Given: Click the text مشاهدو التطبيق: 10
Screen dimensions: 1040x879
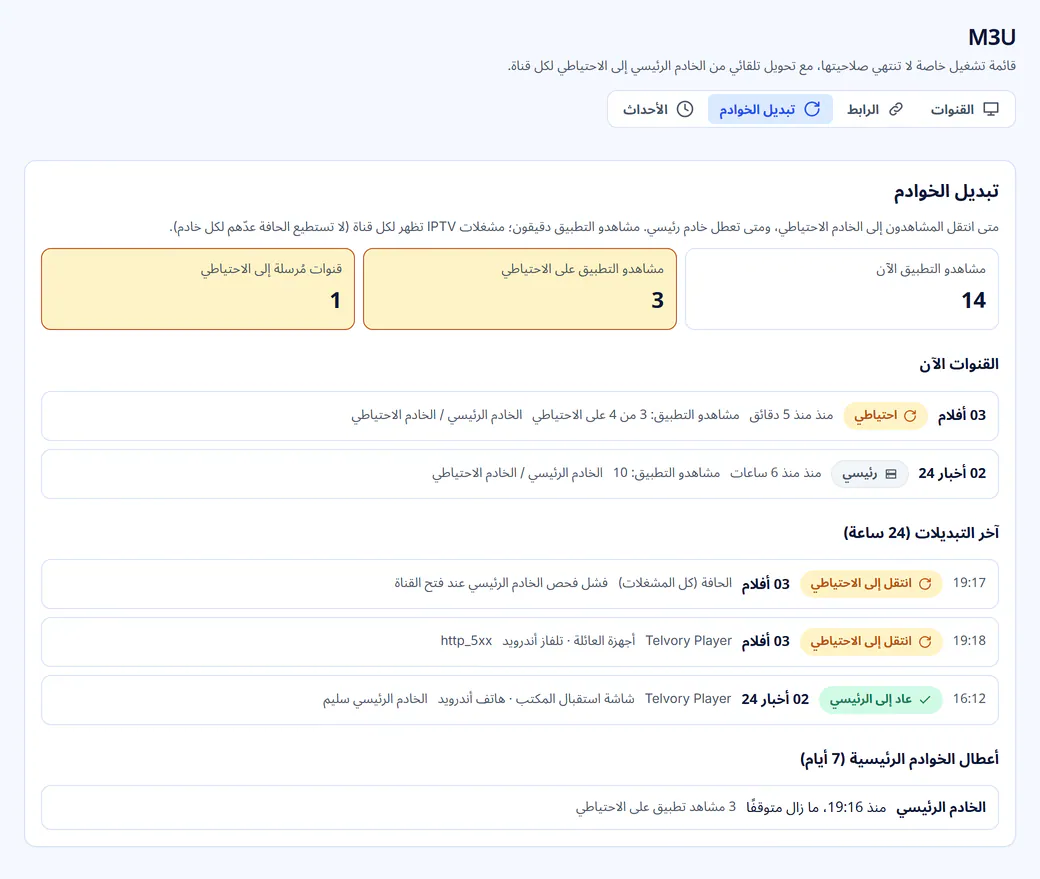Looking at the screenshot, I should 667,473.
